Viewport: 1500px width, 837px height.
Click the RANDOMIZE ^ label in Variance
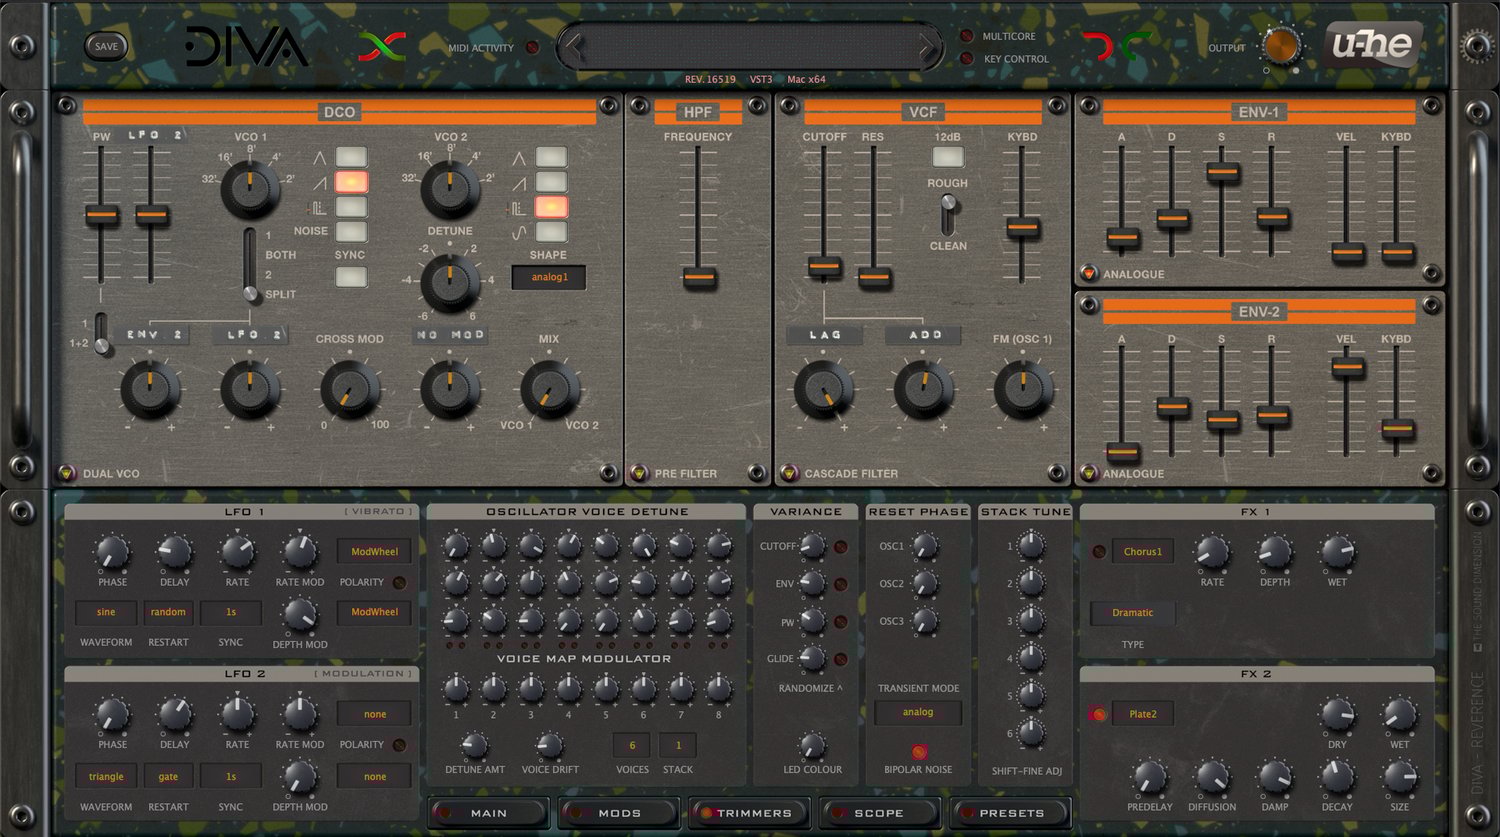point(810,688)
